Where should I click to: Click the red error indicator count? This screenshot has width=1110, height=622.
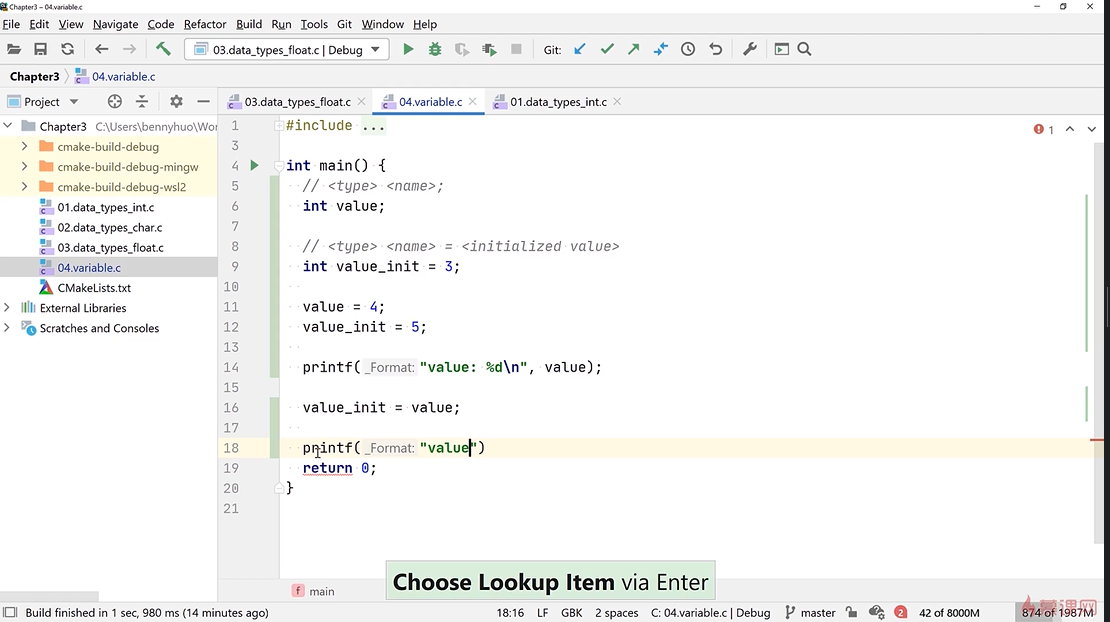[1043, 129]
